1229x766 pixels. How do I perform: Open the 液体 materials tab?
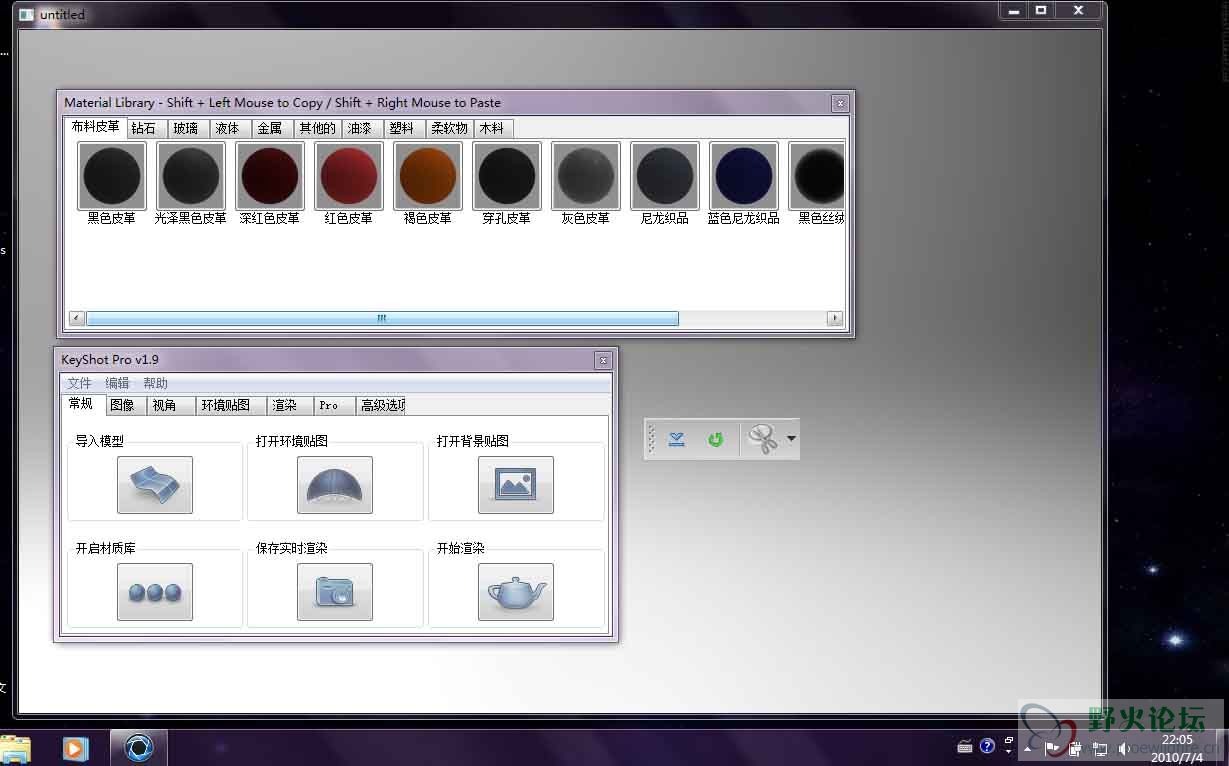point(228,128)
